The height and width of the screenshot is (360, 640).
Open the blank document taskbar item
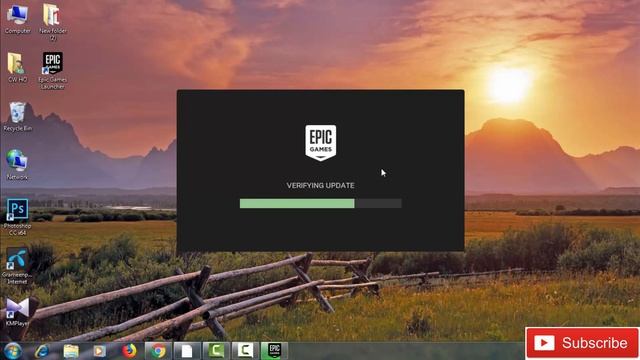pyautogui.click(x=187, y=351)
